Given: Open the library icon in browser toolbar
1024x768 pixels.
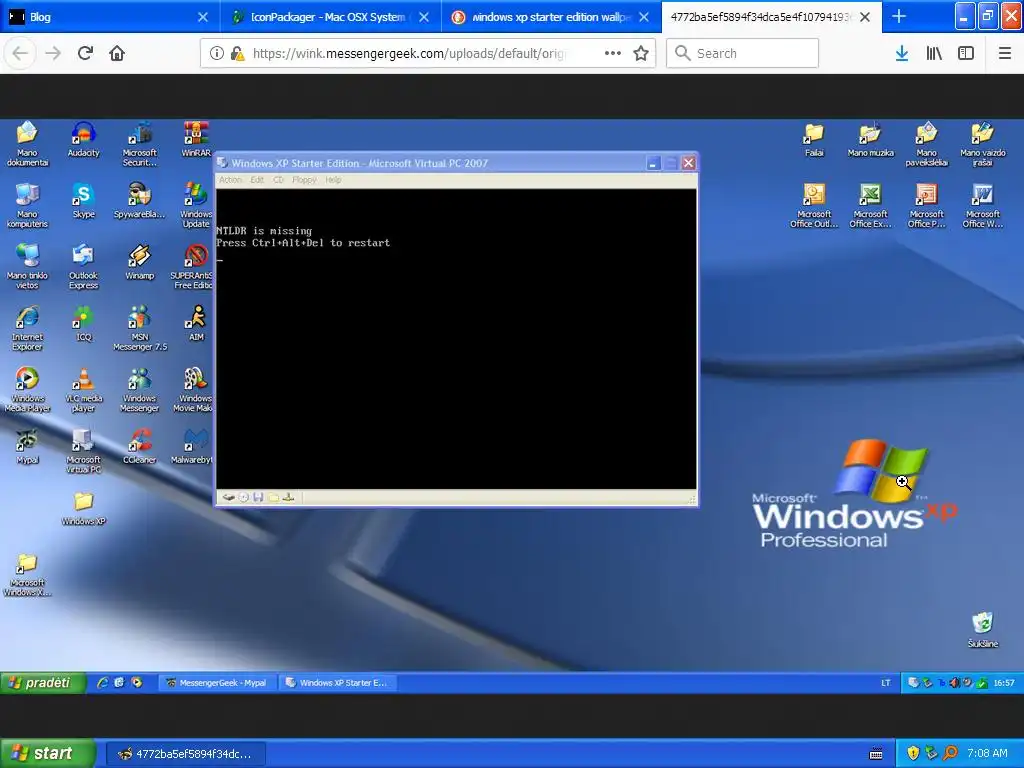Looking at the screenshot, I should click(x=934, y=54).
